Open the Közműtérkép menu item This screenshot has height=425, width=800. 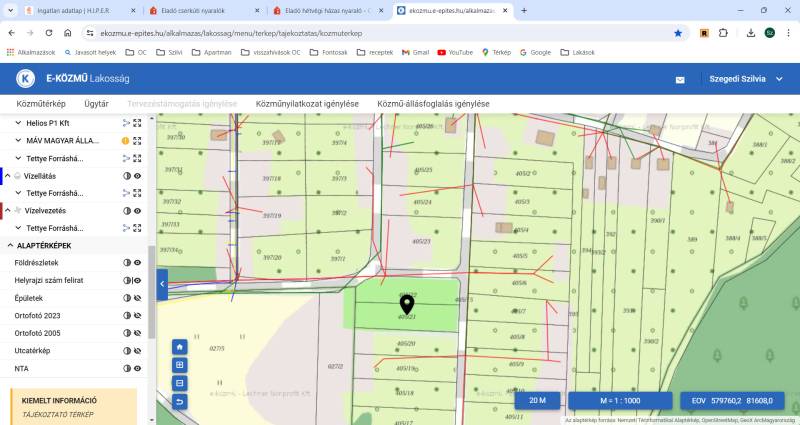pyautogui.click(x=41, y=104)
